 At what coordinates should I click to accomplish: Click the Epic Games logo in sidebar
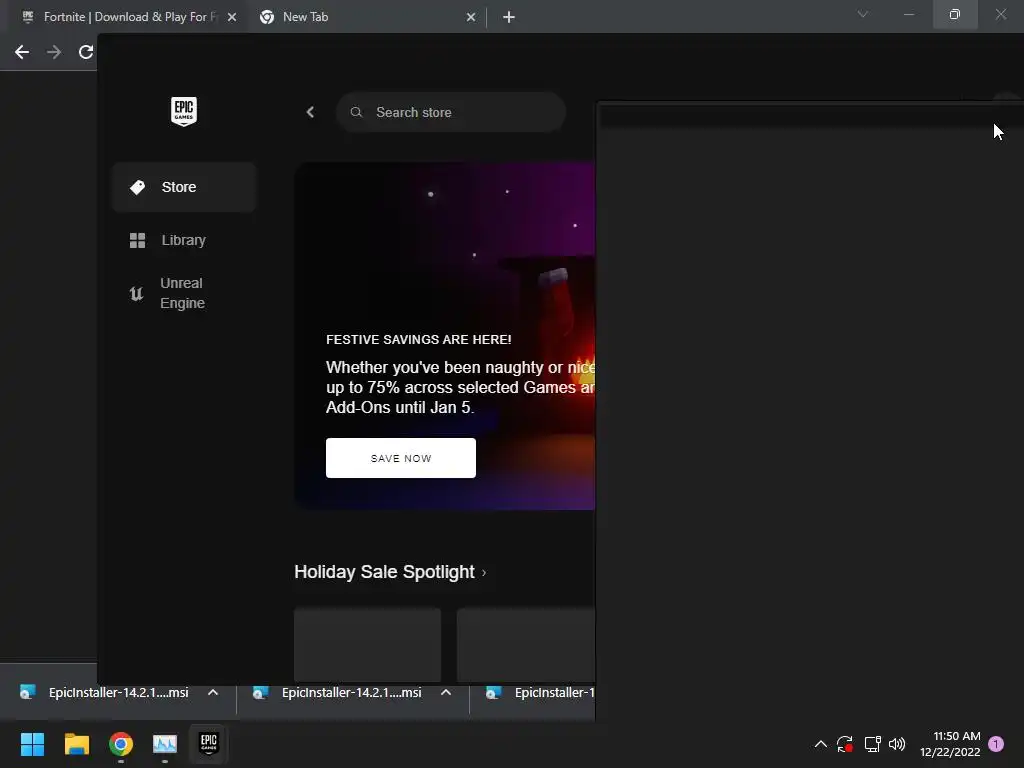[x=184, y=112]
